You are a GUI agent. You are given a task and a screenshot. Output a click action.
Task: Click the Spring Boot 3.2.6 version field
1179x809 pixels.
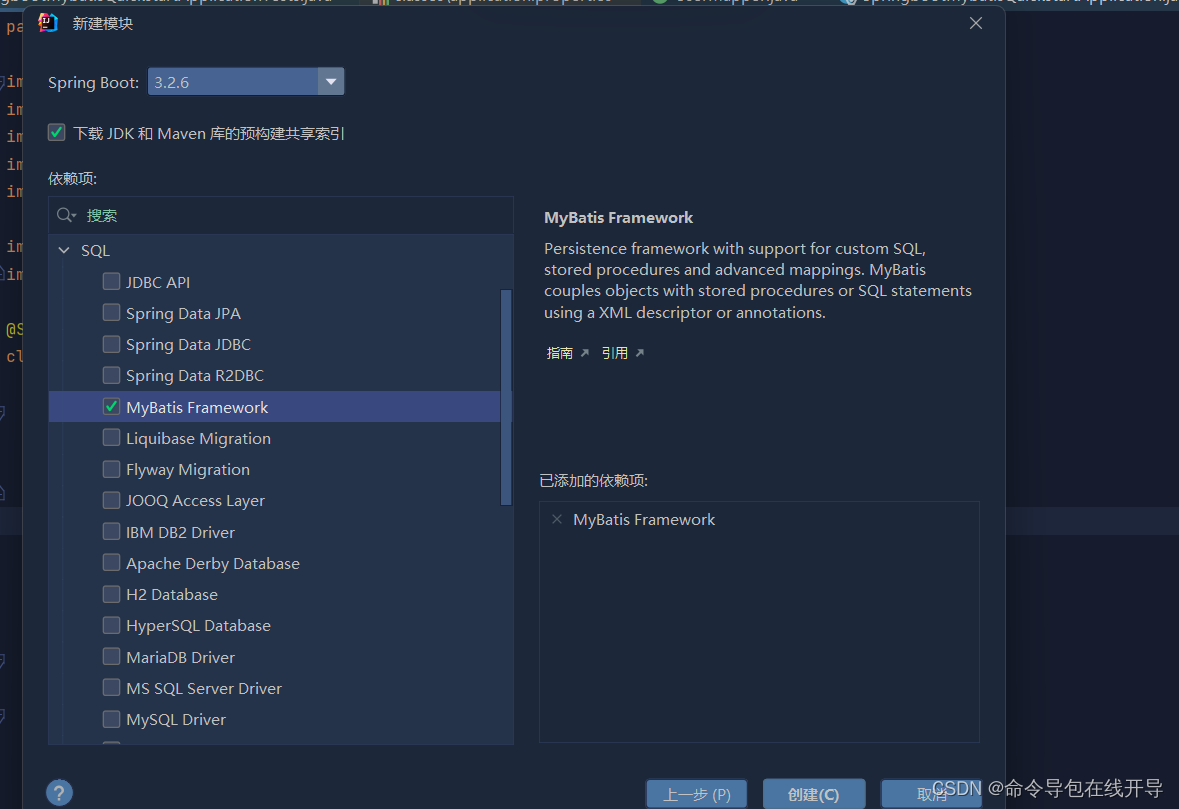coord(233,81)
